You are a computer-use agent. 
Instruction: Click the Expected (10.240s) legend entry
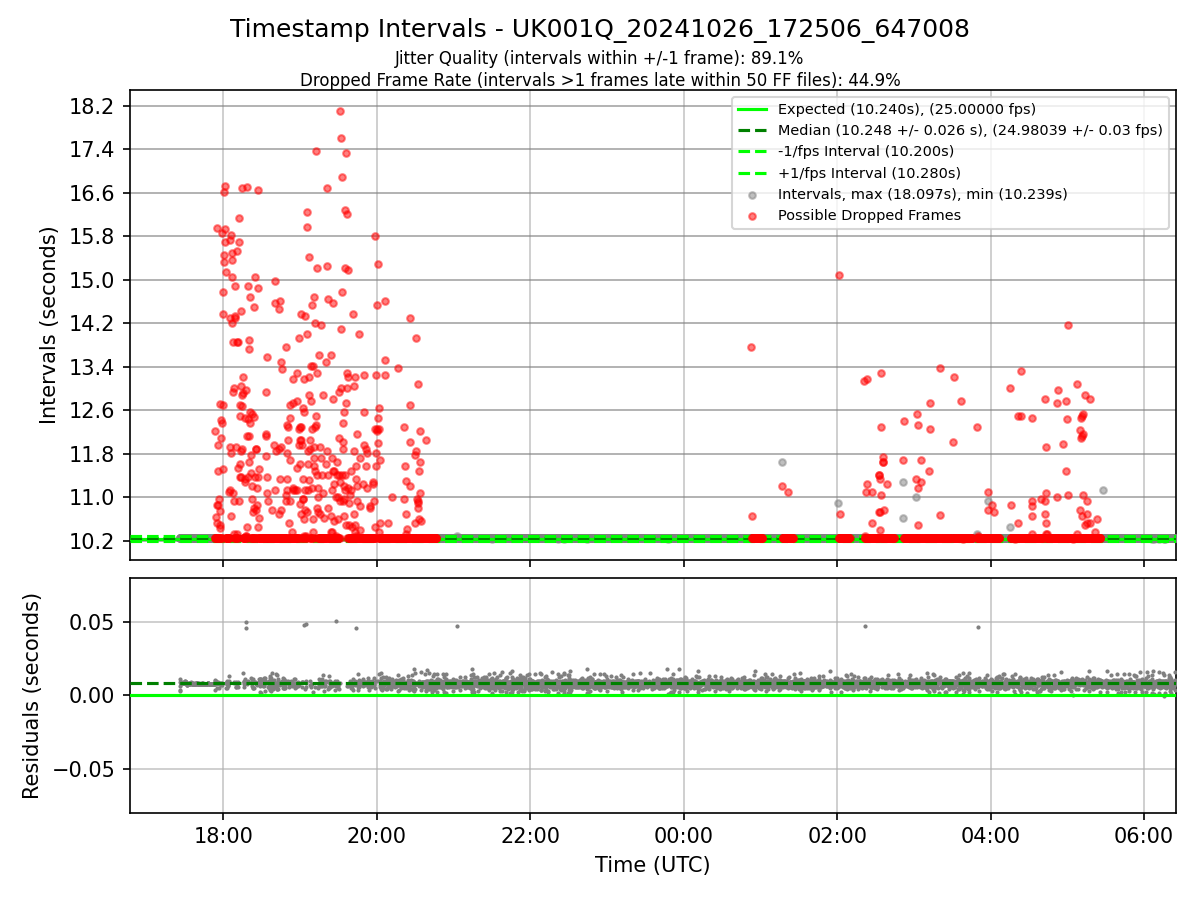click(907, 110)
